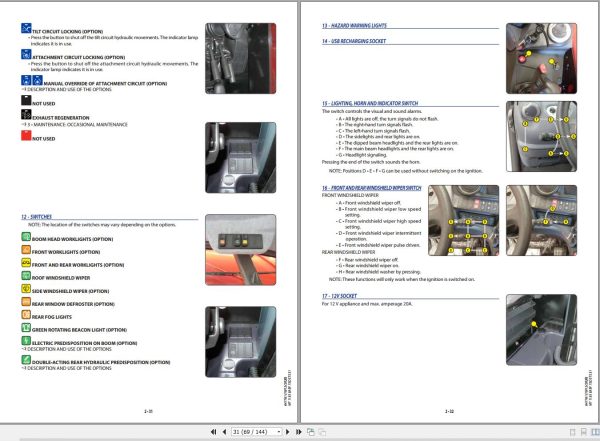
Task: Toggle two-page facing view
Action: pyautogui.click(x=595, y=432)
